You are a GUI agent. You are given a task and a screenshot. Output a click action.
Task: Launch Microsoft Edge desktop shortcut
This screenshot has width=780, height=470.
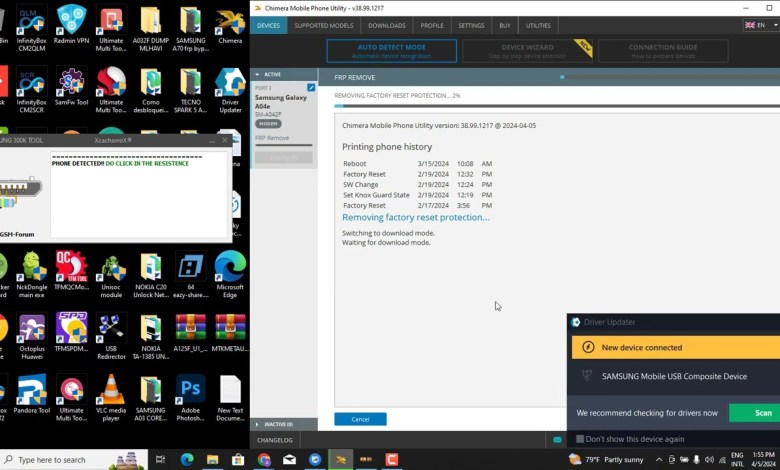(230, 275)
